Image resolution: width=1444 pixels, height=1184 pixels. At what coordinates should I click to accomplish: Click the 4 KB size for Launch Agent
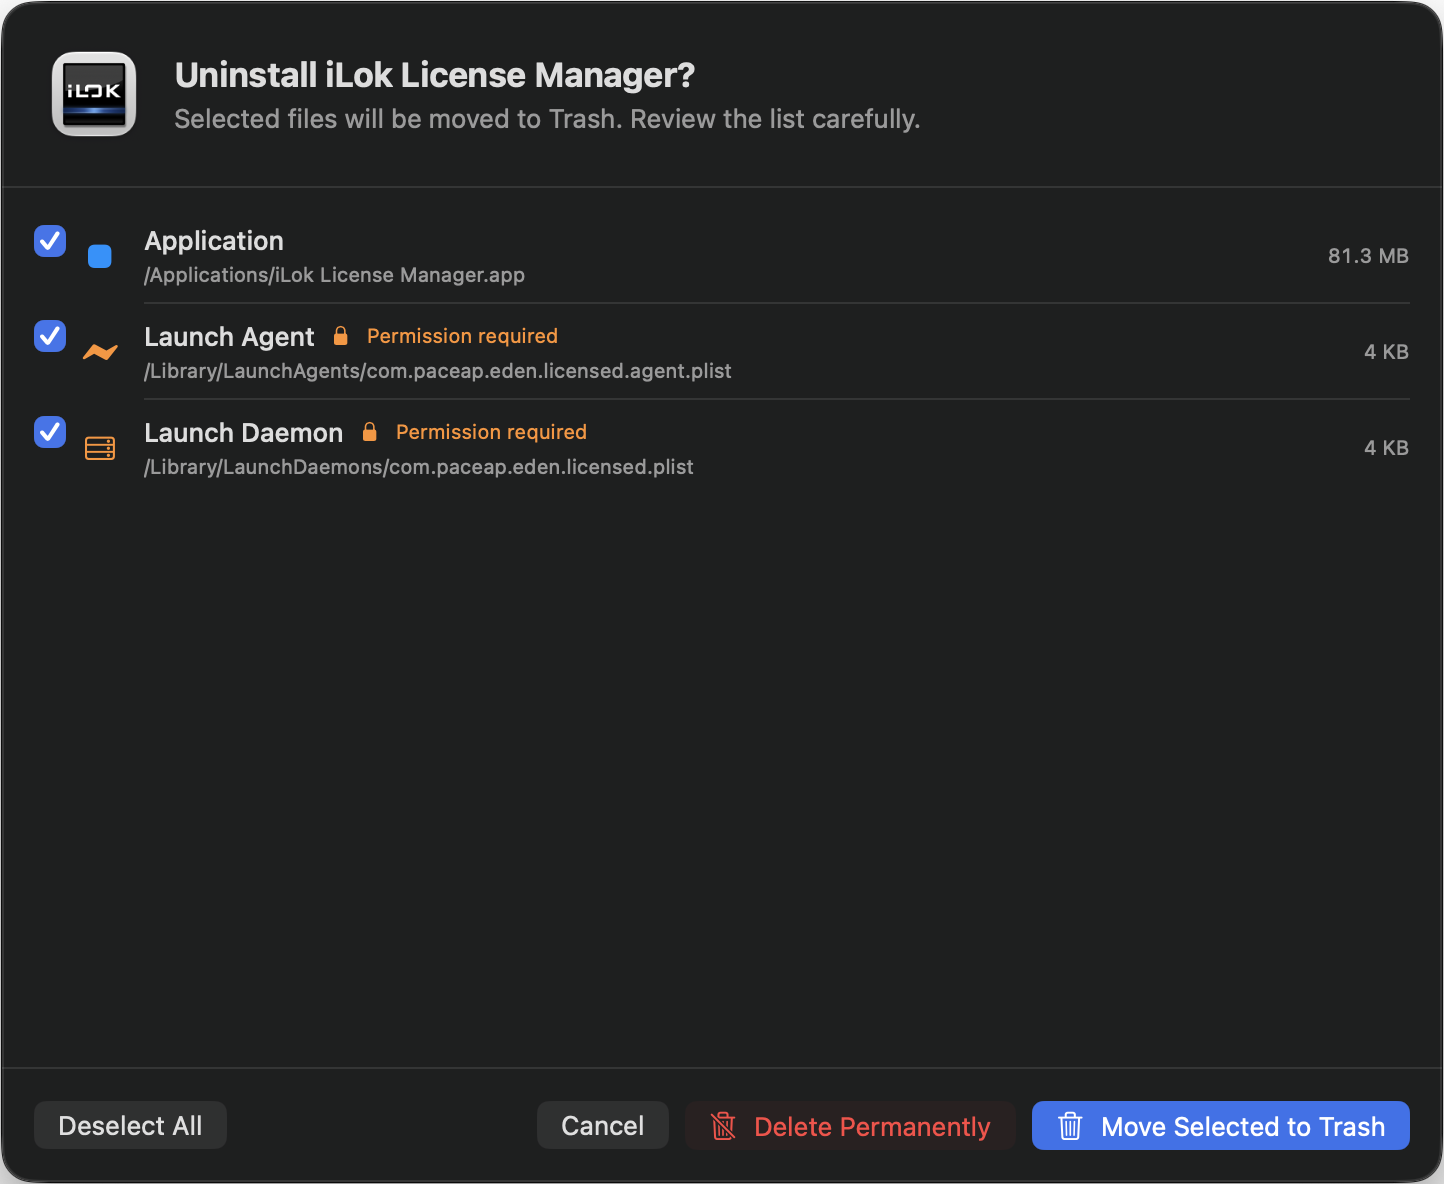(x=1386, y=352)
